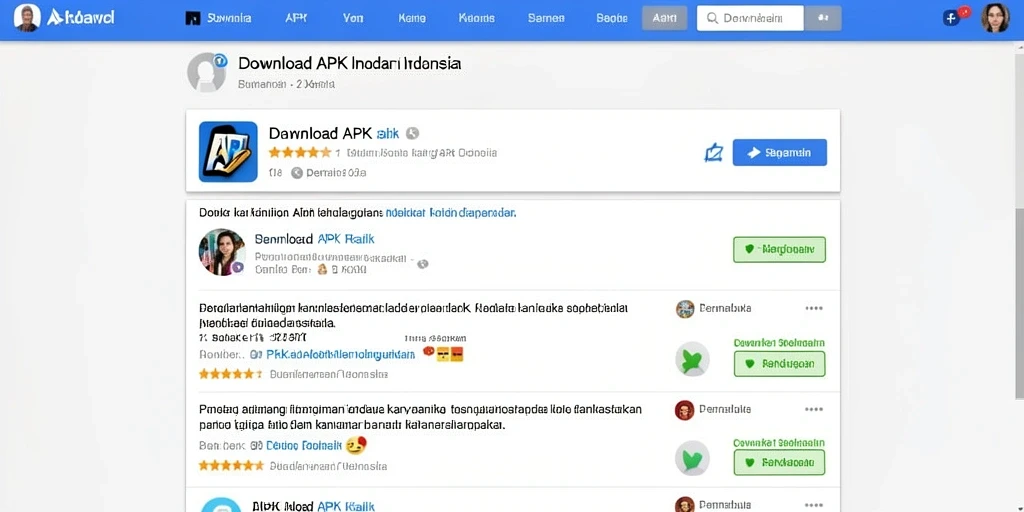The height and width of the screenshot is (512, 1024).
Task: Open the Sames navigation item
Action: pyautogui.click(x=546, y=18)
